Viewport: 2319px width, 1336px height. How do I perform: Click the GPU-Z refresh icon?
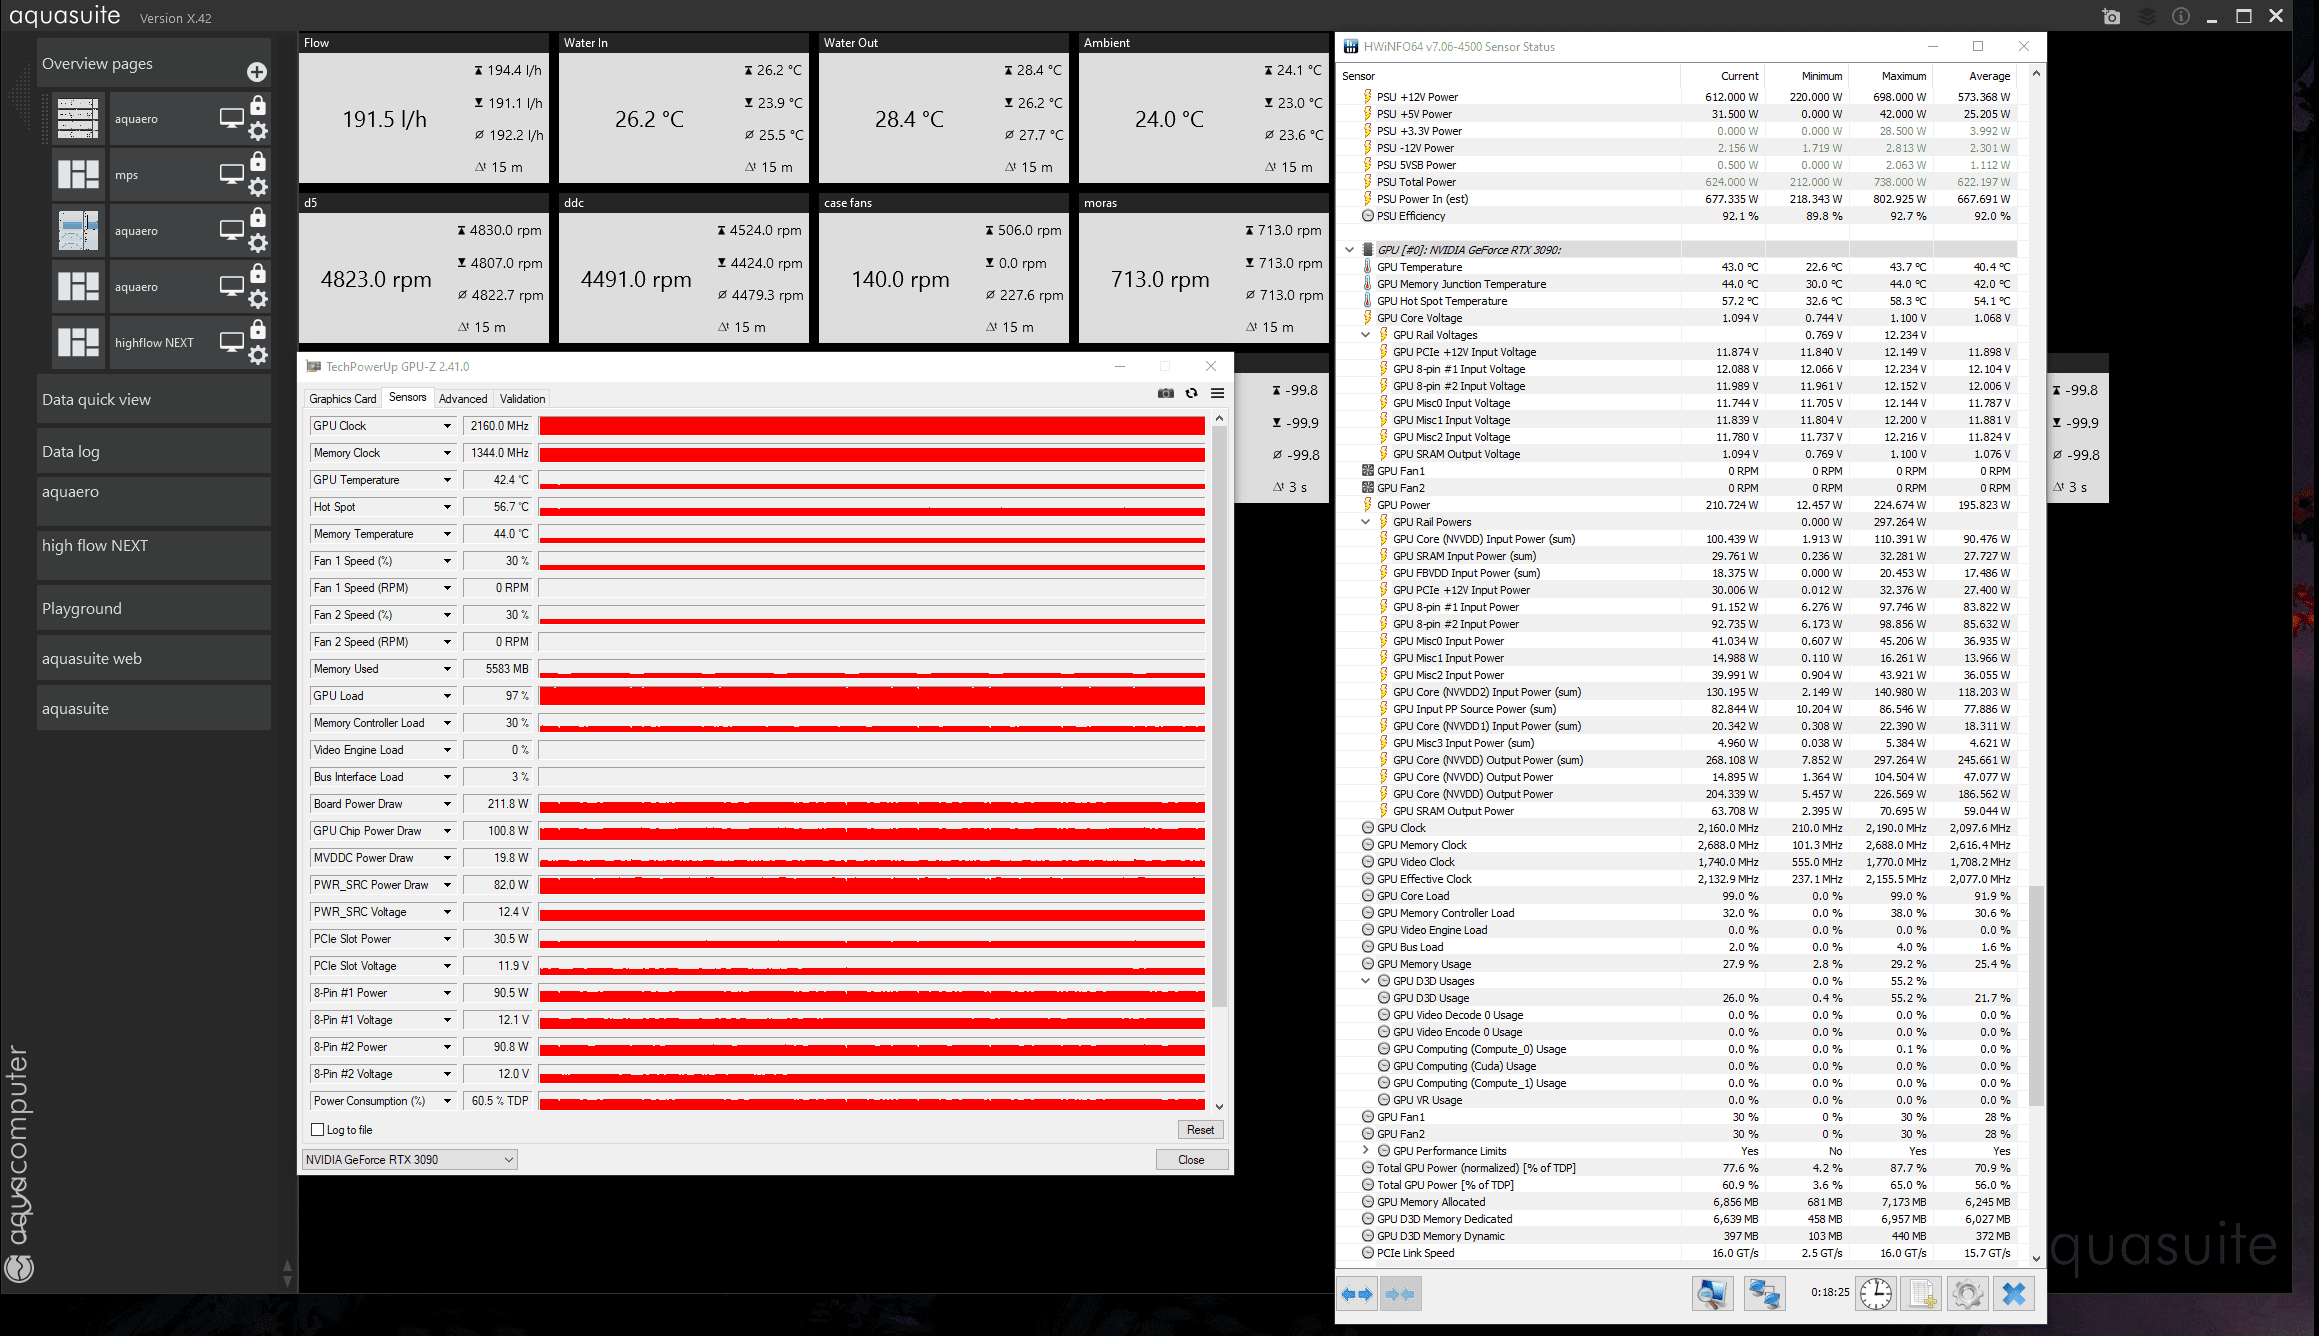(1191, 393)
